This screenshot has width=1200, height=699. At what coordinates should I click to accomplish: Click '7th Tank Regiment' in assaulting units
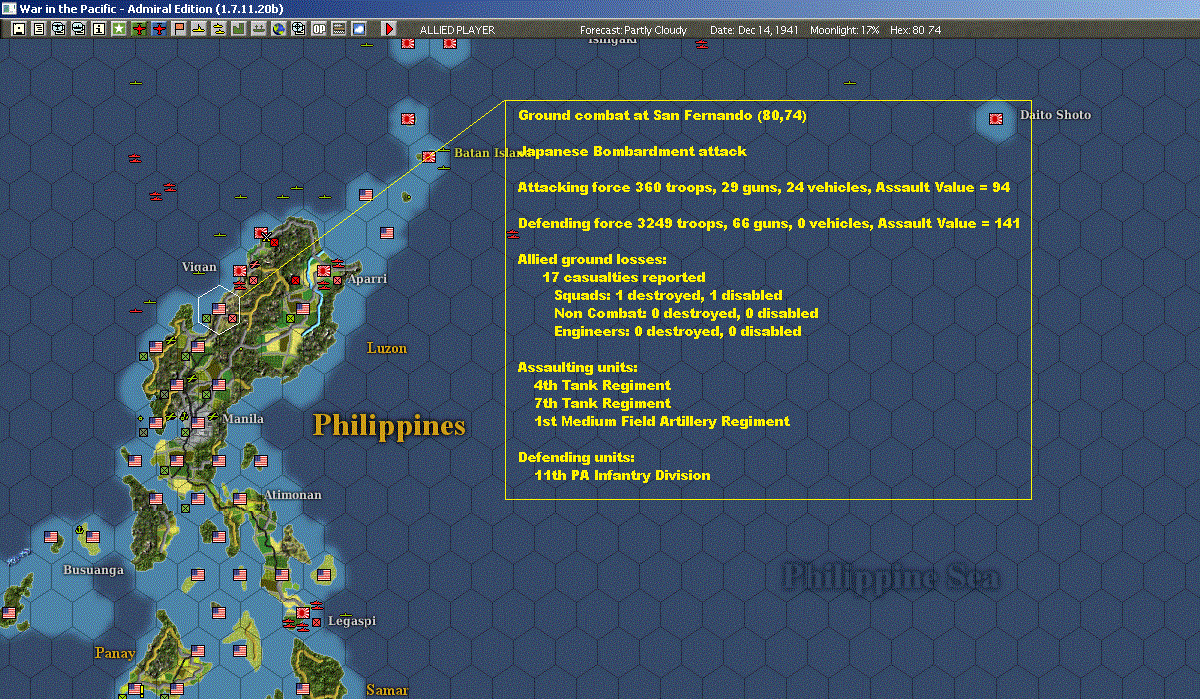click(x=602, y=403)
